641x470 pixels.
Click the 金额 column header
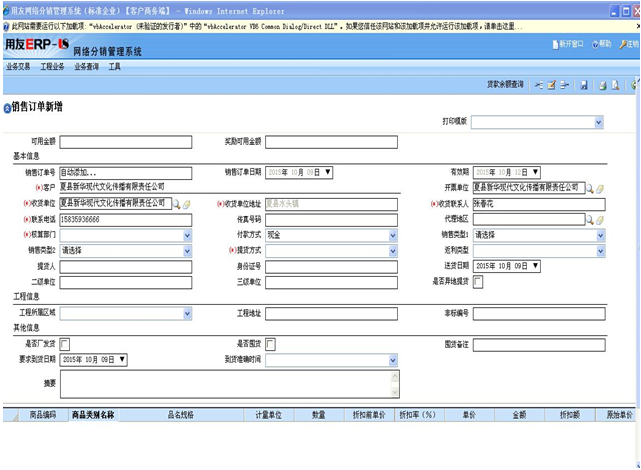pos(520,415)
